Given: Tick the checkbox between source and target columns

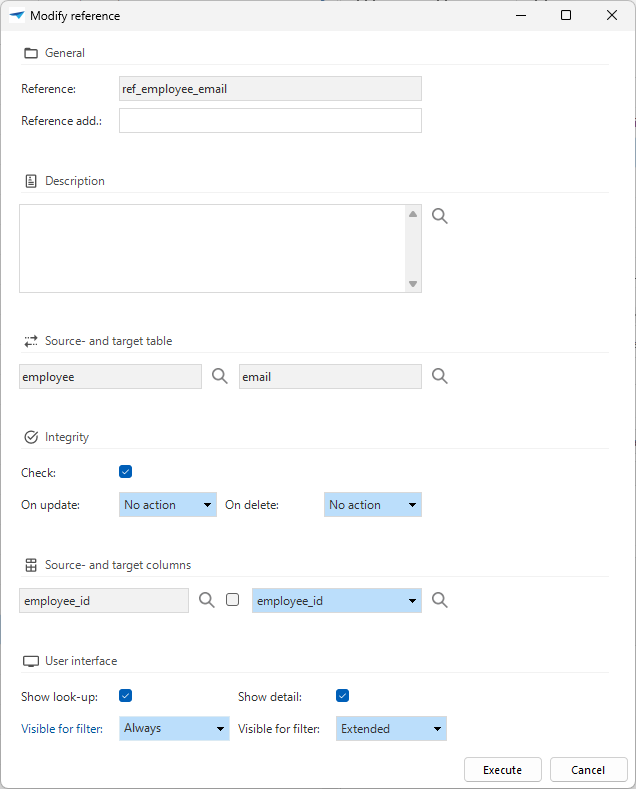Looking at the screenshot, I should point(232,600).
